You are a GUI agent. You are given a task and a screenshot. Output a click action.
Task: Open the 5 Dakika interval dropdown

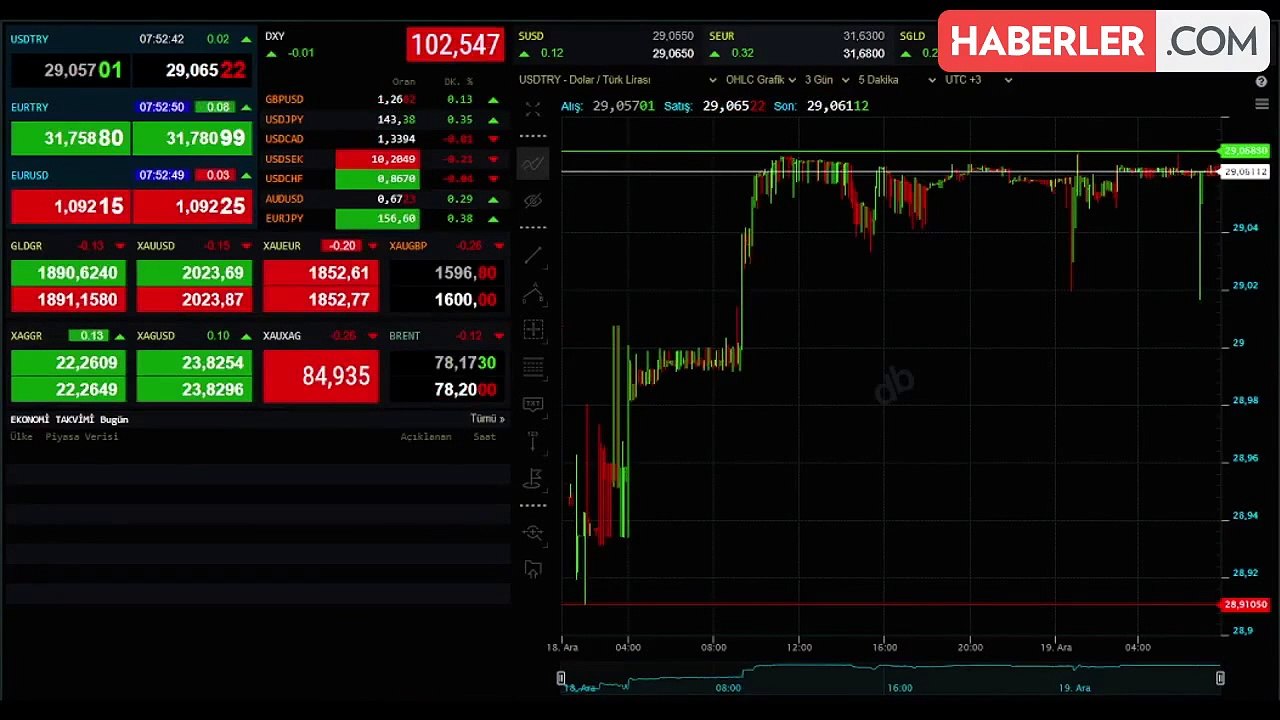(x=897, y=80)
